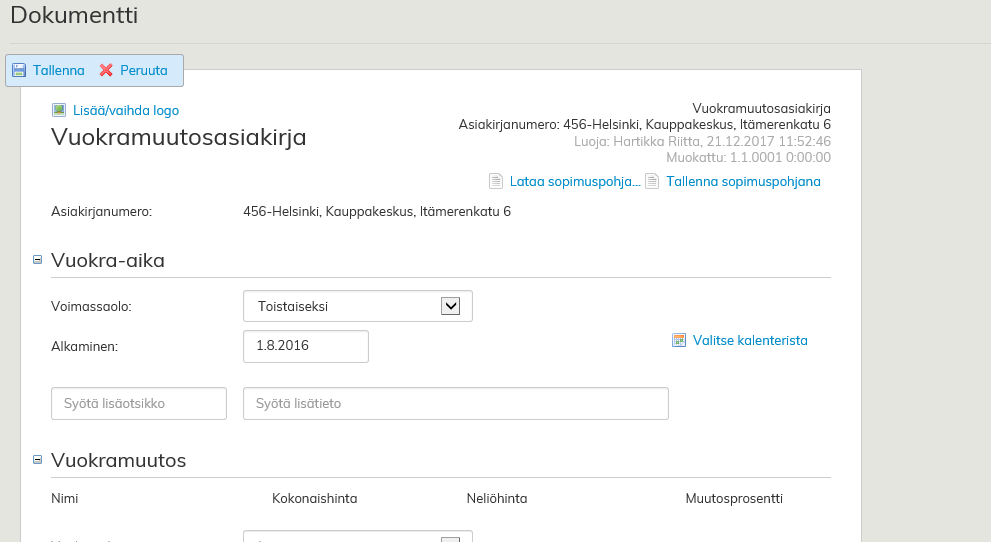This screenshot has height=542, width=991.
Task: Click the Tallenna sopimuspohjana link
Action: click(x=743, y=182)
